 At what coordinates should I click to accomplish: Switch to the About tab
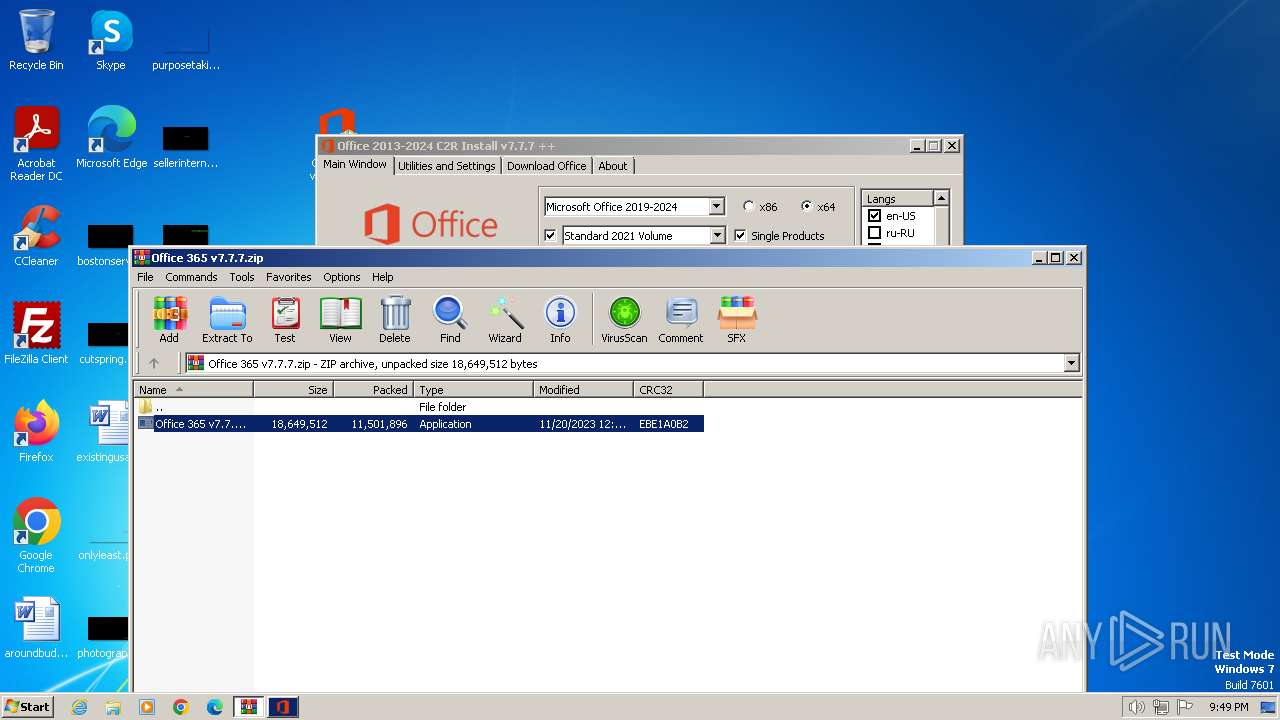[x=613, y=166]
